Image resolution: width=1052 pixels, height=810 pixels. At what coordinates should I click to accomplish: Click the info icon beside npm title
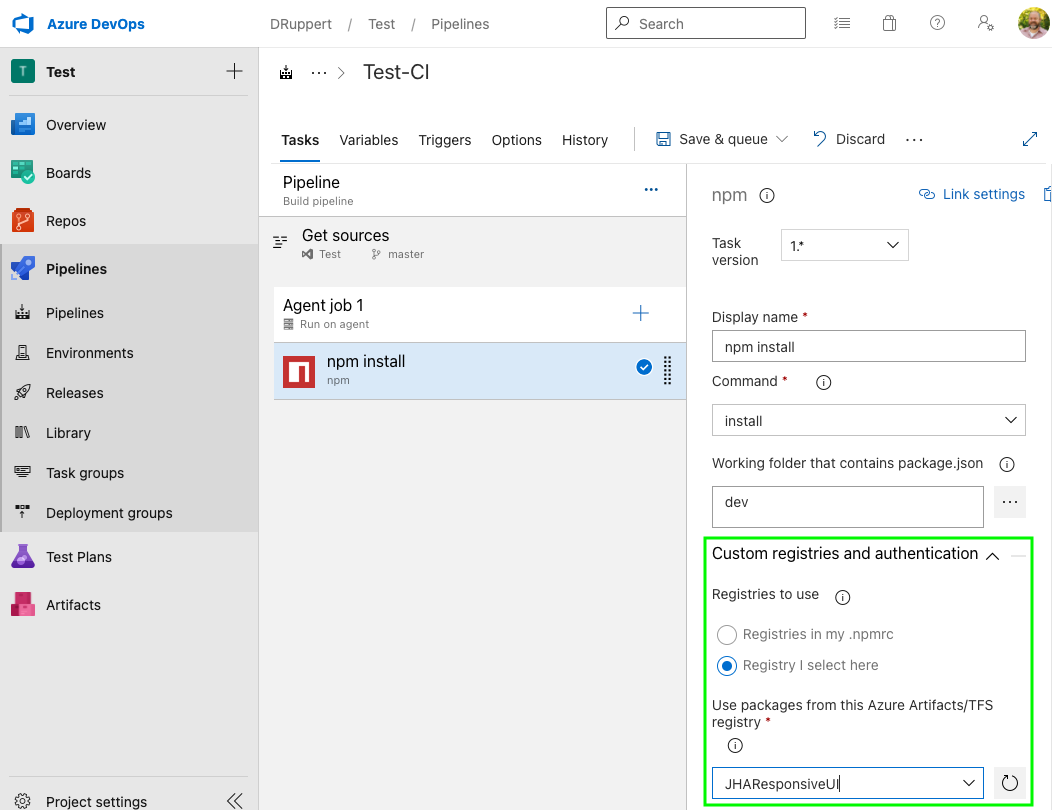tap(767, 196)
